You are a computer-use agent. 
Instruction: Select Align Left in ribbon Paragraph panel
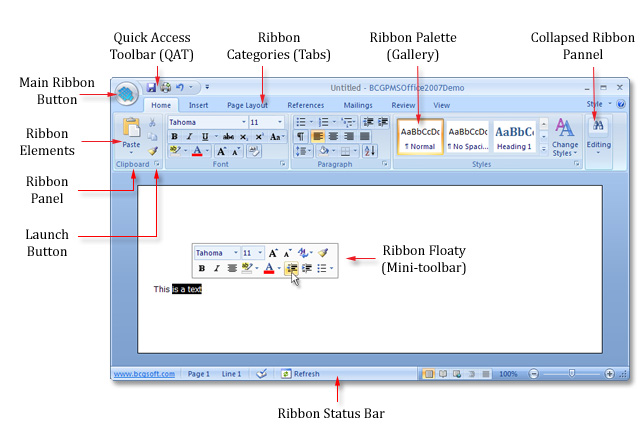[x=318, y=136]
